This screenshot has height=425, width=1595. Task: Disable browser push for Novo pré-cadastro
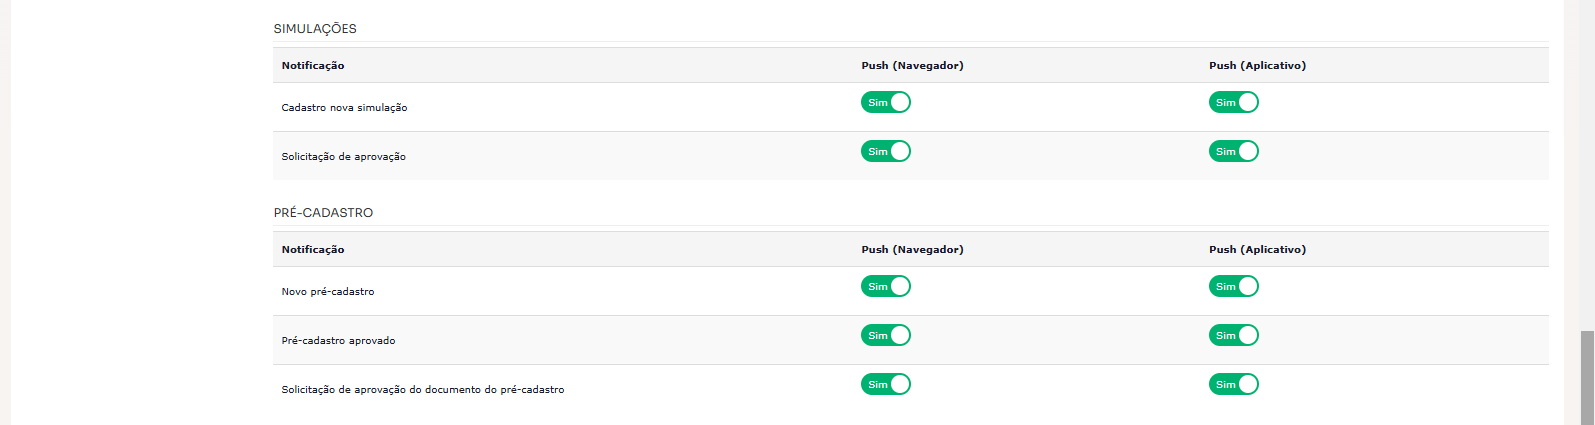coord(885,286)
